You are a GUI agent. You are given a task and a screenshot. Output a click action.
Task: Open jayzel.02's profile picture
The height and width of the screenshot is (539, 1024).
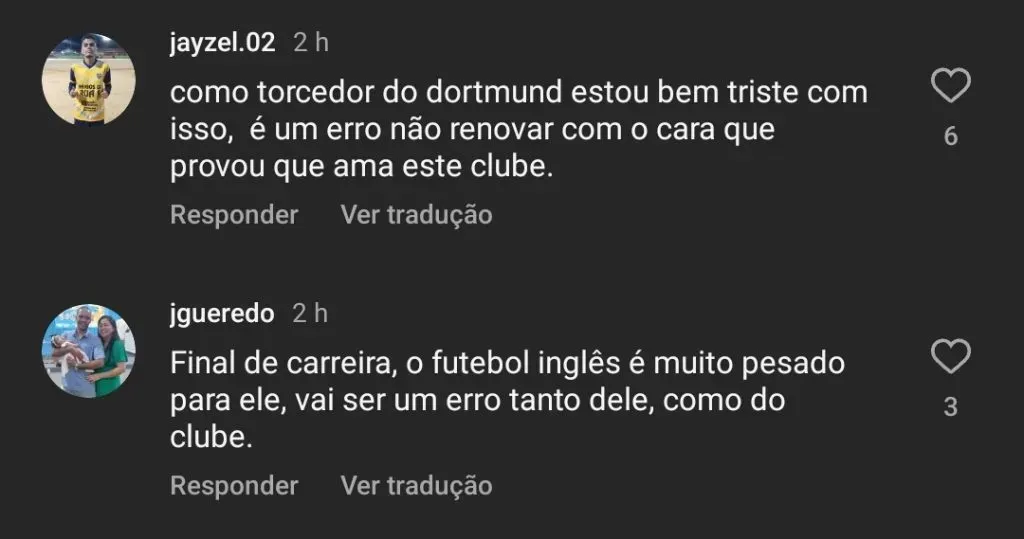(x=89, y=79)
